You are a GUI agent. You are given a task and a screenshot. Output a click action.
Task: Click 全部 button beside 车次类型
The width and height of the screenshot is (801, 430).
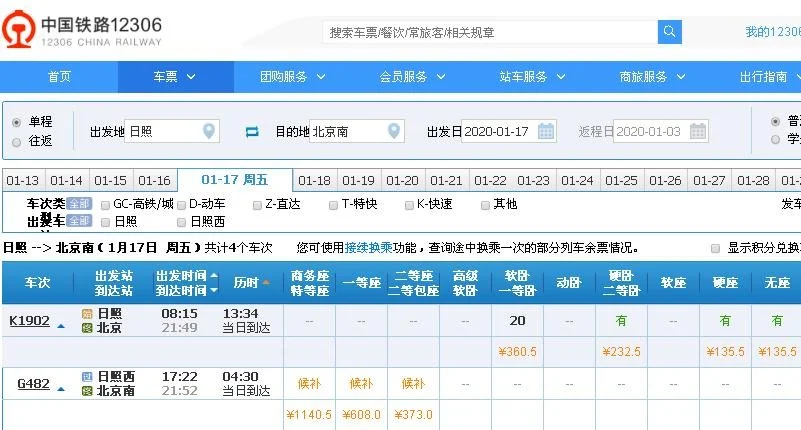(79, 204)
